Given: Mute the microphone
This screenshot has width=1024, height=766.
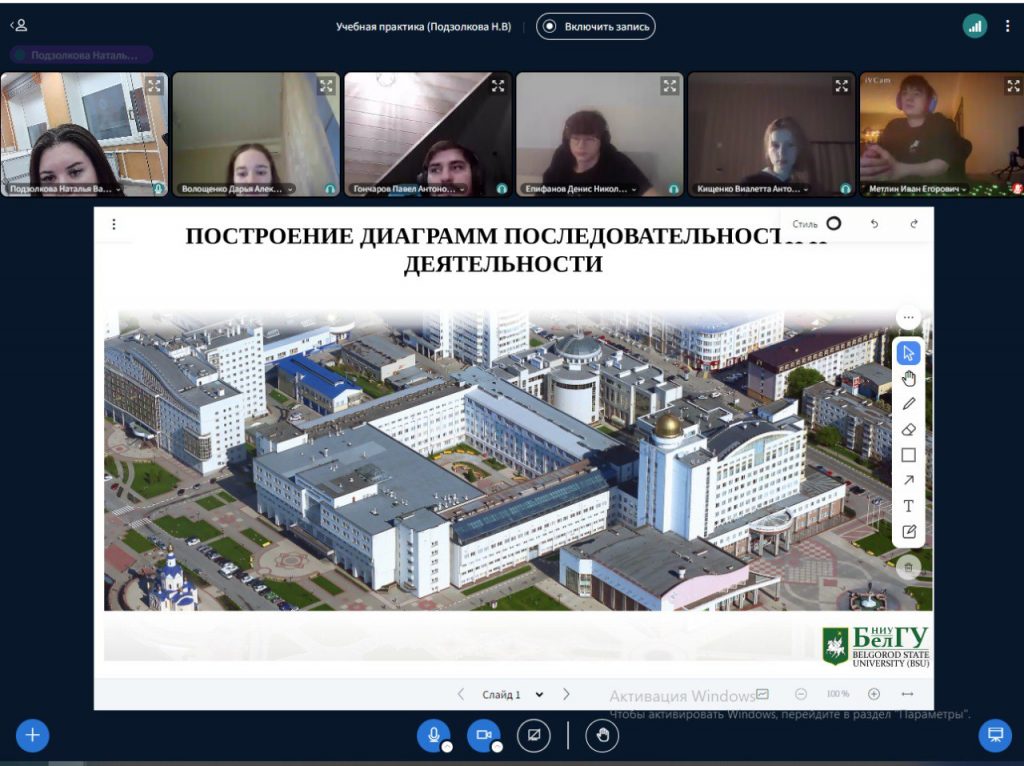Looking at the screenshot, I should 433,735.
